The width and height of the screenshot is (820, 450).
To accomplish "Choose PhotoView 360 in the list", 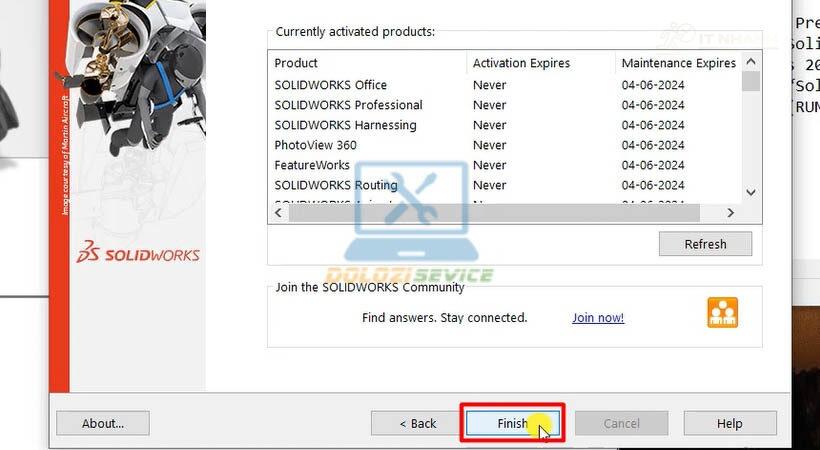I will point(315,145).
